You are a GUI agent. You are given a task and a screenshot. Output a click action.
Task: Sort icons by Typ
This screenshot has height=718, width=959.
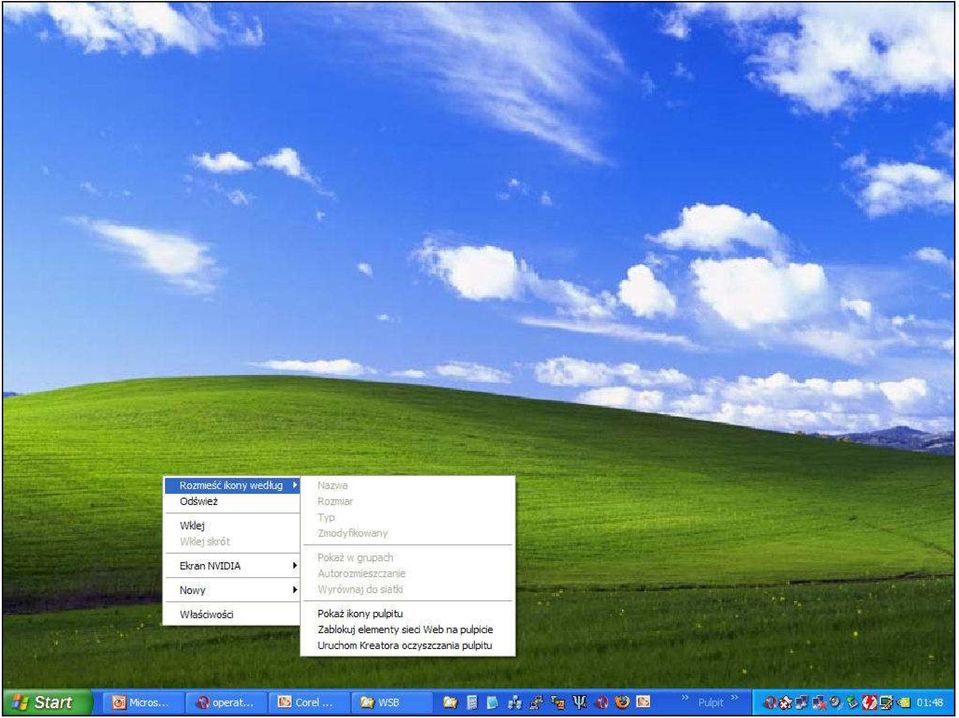coord(408,517)
